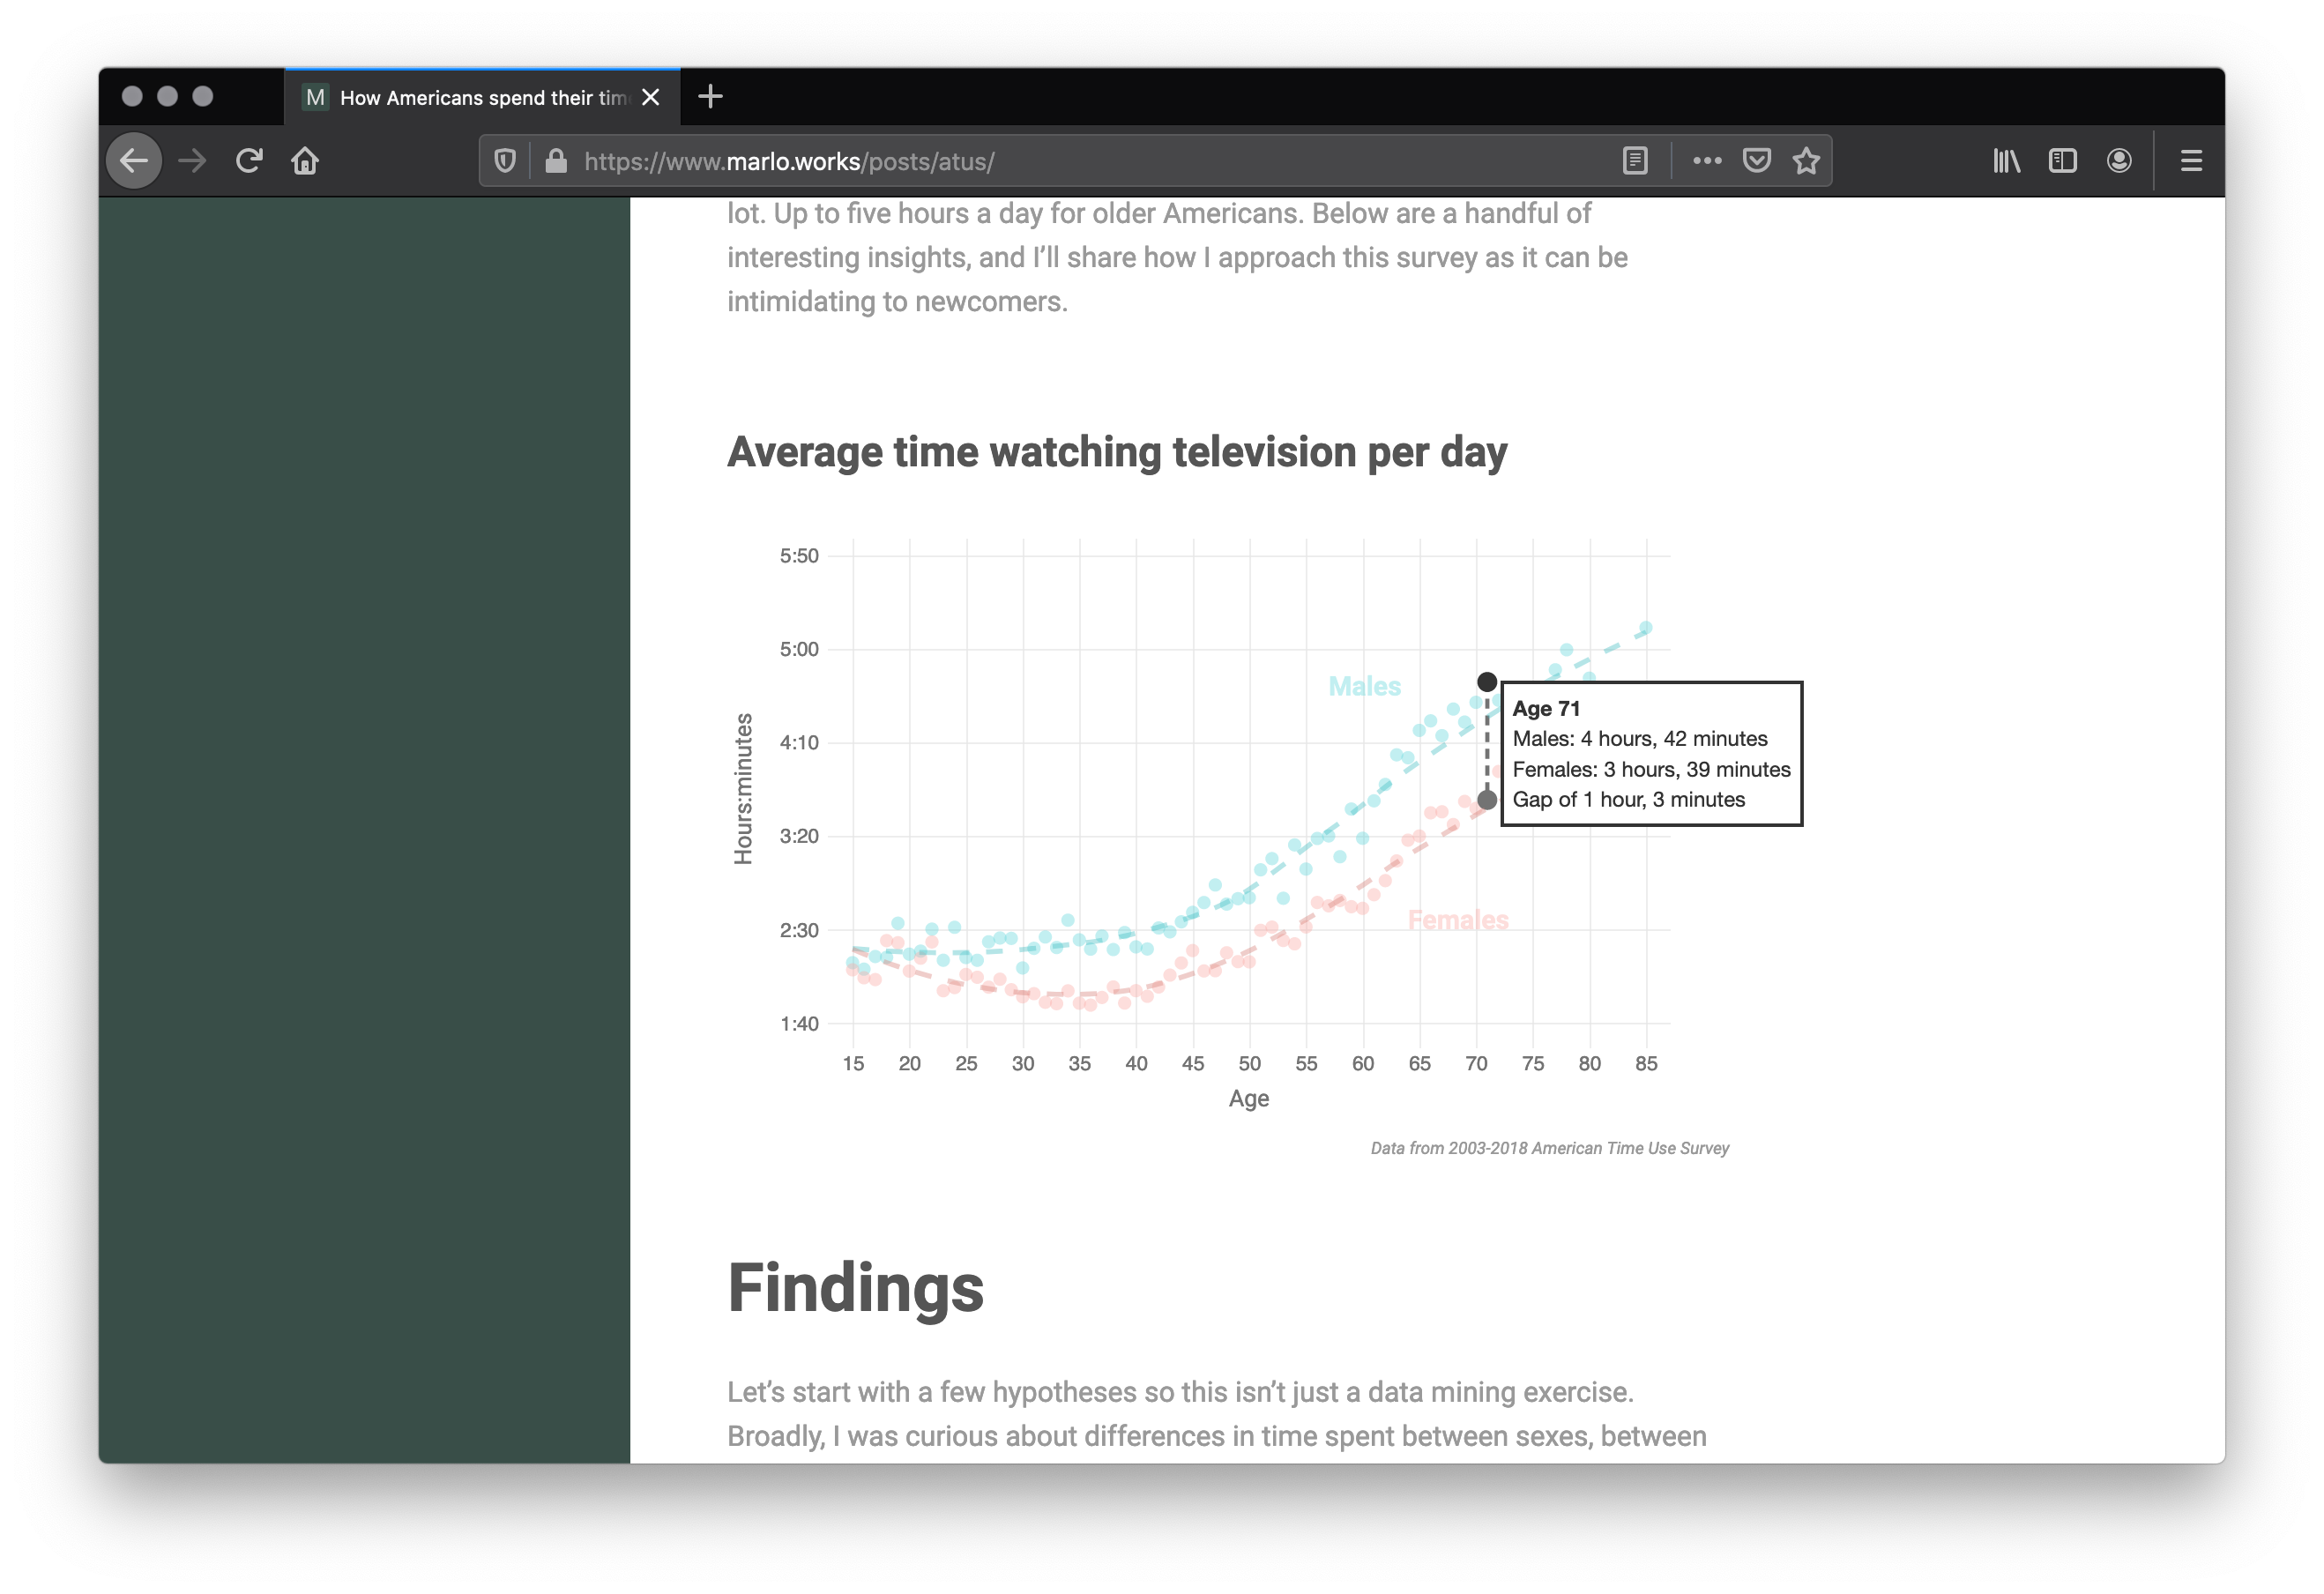Viewport: 2324px width, 1594px height.
Task: Click the 15 age x-axis label
Action: tap(853, 1064)
